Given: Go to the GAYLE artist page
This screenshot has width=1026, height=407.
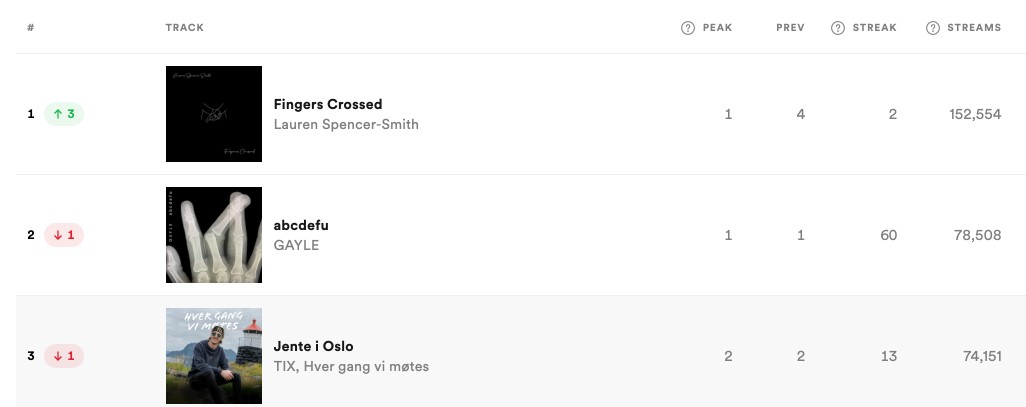Looking at the screenshot, I should (x=296, y=245).
